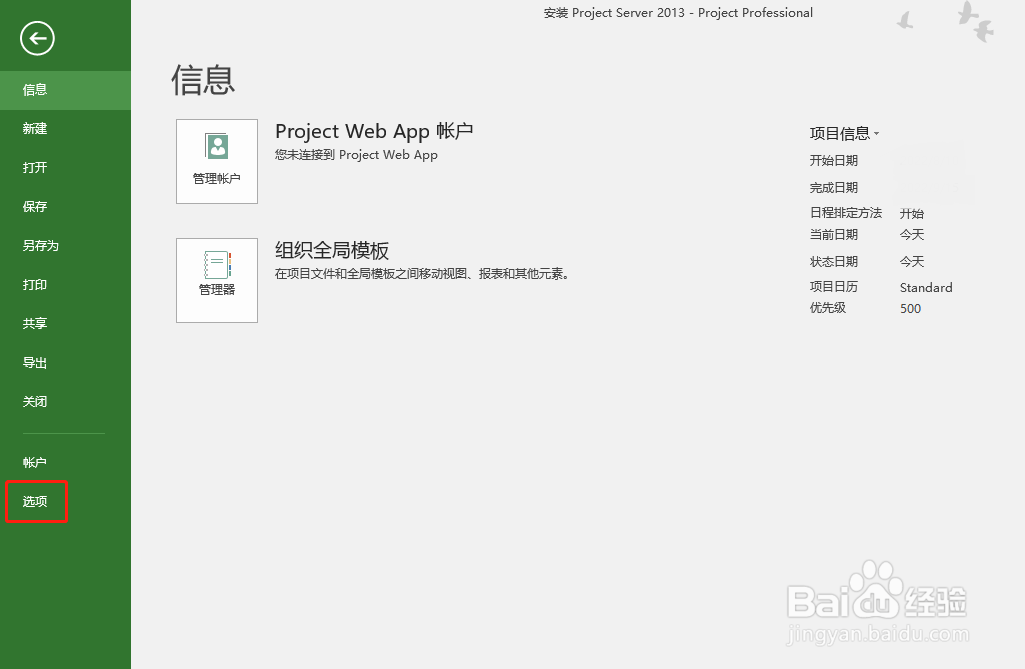Click the 组织全局模板 heading

332,250
